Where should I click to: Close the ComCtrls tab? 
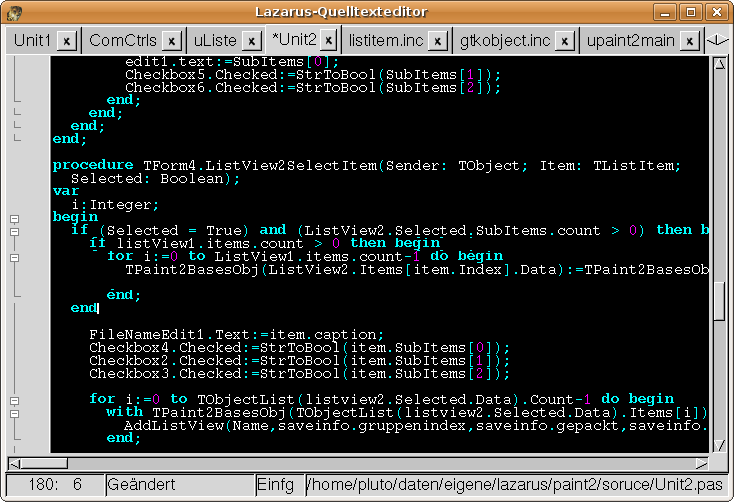pos(171,41)
